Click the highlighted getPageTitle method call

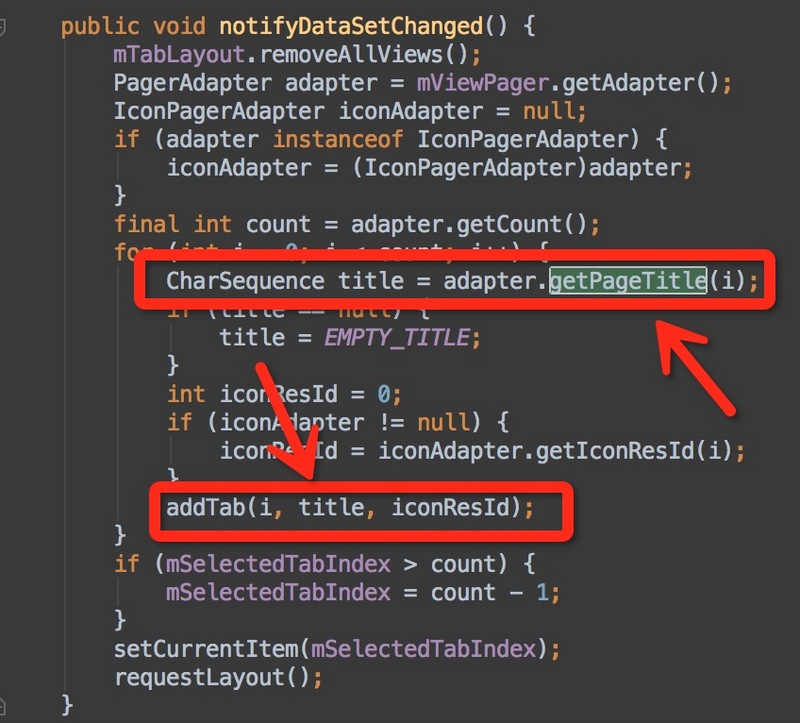point(628,281)
